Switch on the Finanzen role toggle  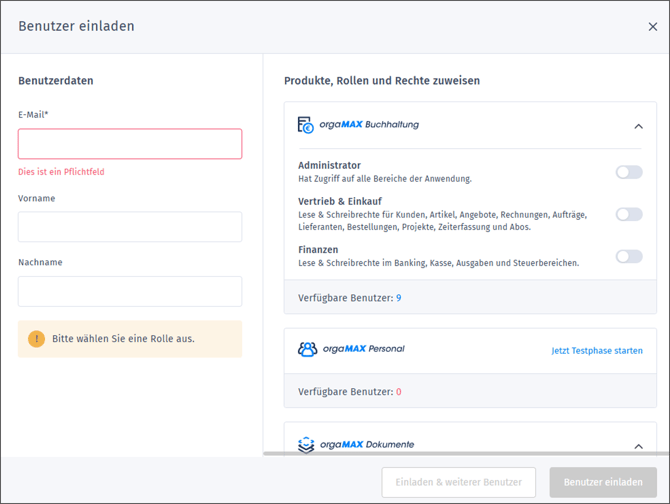click(629, 256)
